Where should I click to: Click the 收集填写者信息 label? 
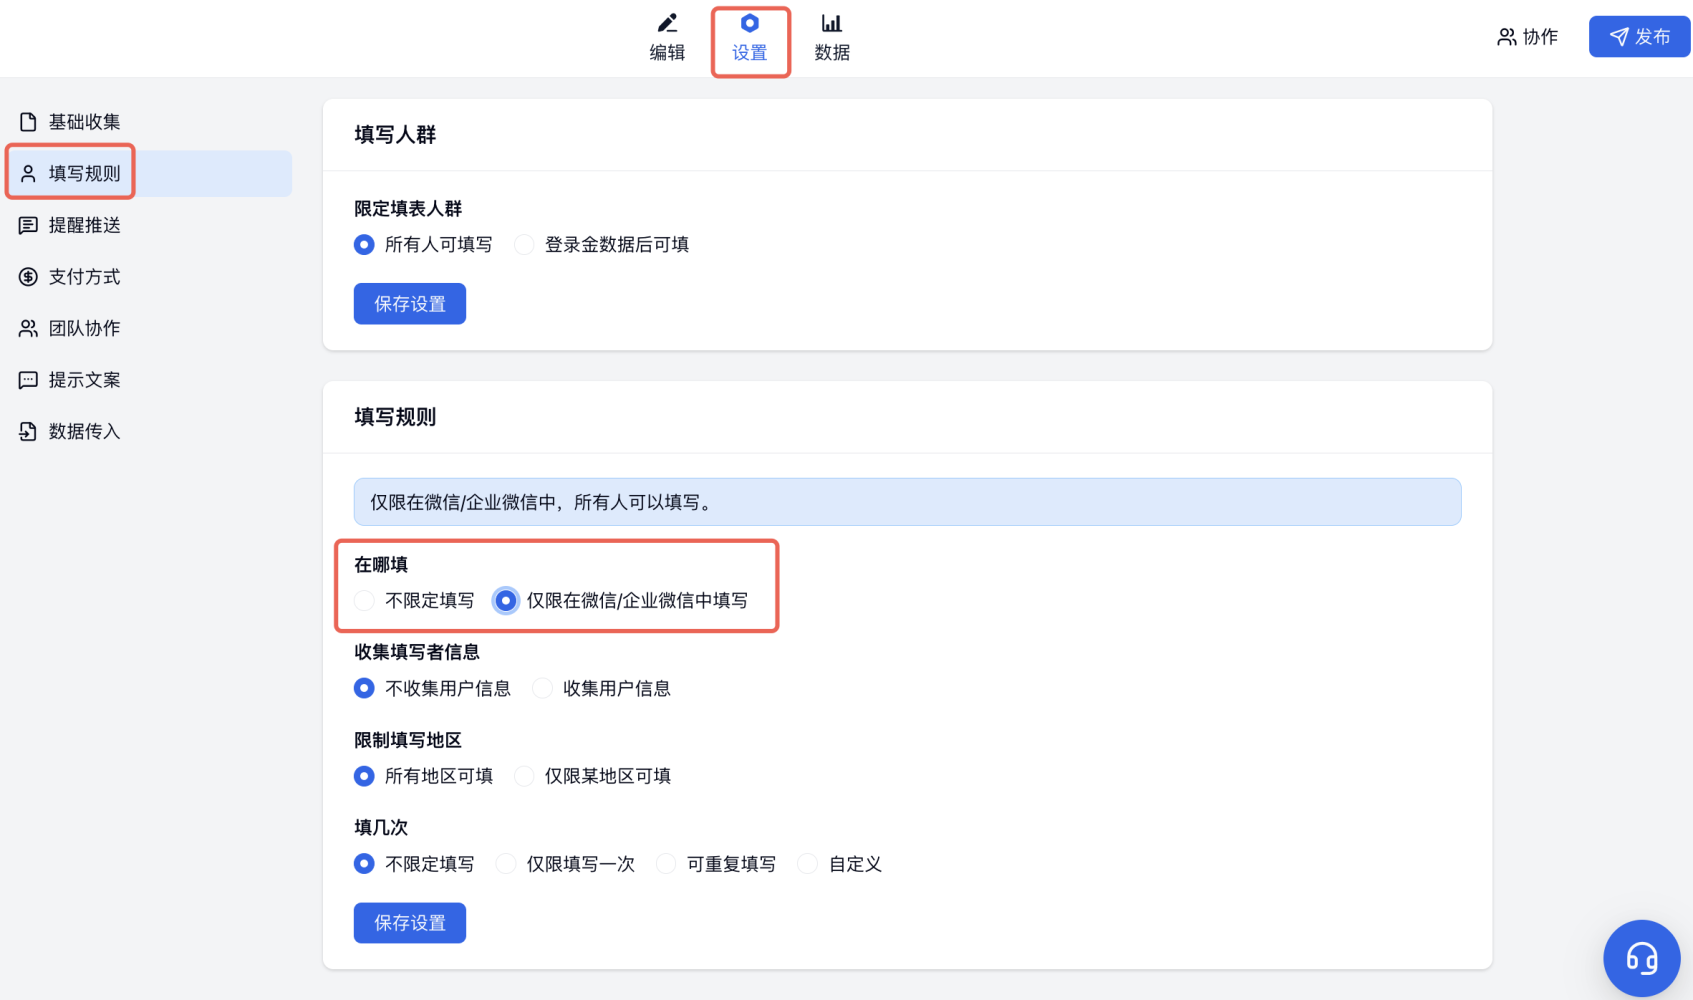417,652
